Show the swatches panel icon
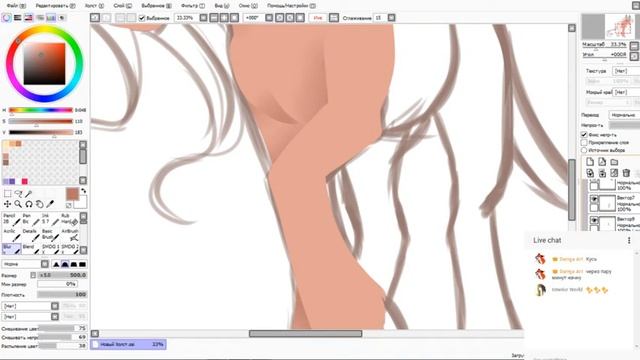This screenshot has width=640, height=360. [x=51, y=18]
